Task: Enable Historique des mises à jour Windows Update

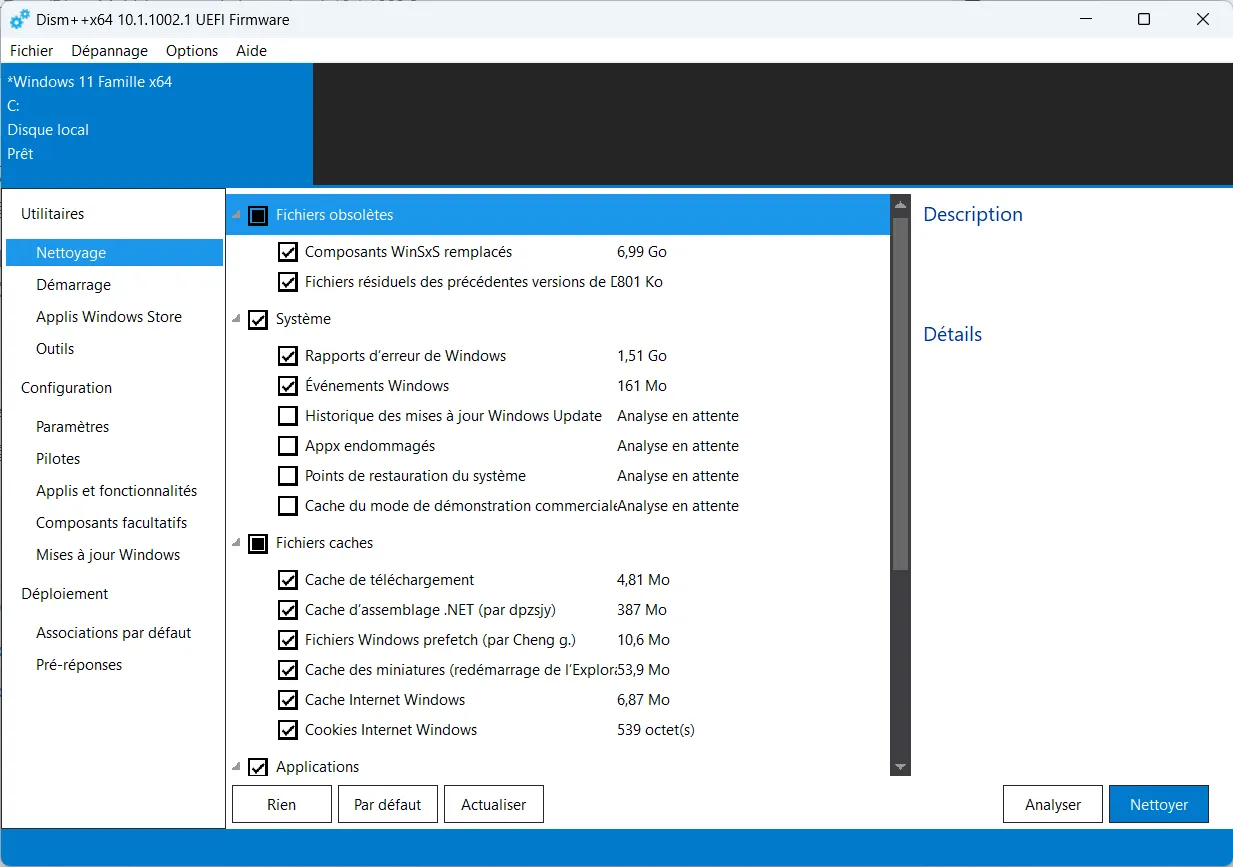Action: (x=288, y=415)
